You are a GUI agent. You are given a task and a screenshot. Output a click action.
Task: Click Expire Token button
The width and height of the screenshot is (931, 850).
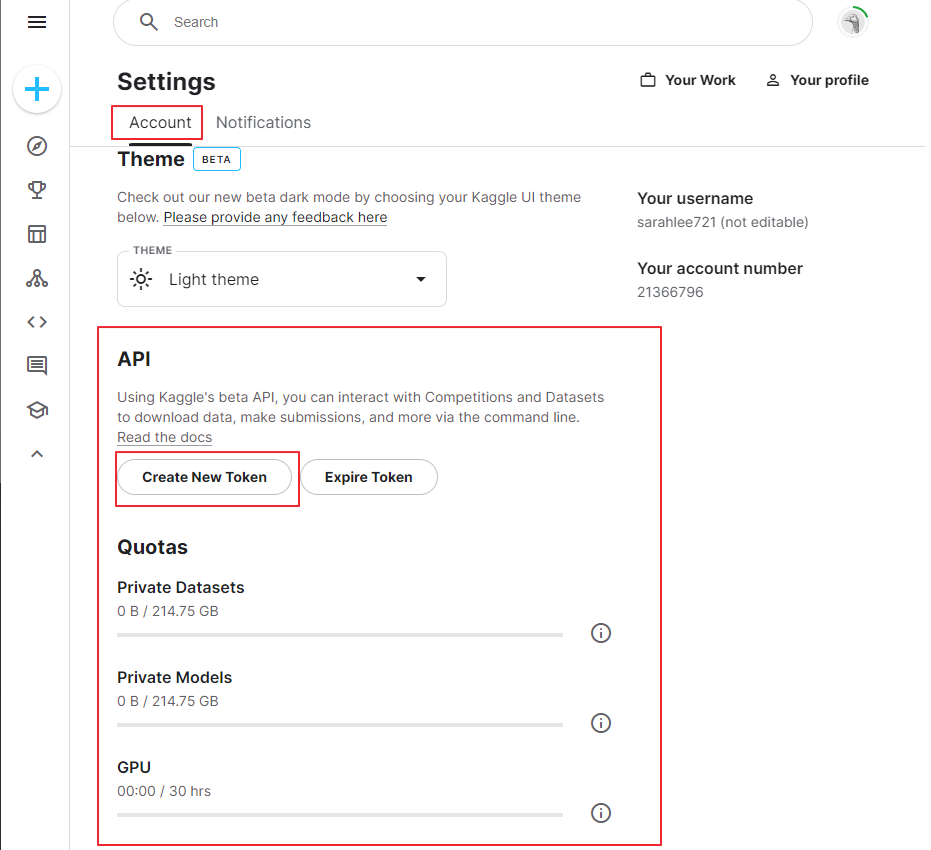point(369,477)
